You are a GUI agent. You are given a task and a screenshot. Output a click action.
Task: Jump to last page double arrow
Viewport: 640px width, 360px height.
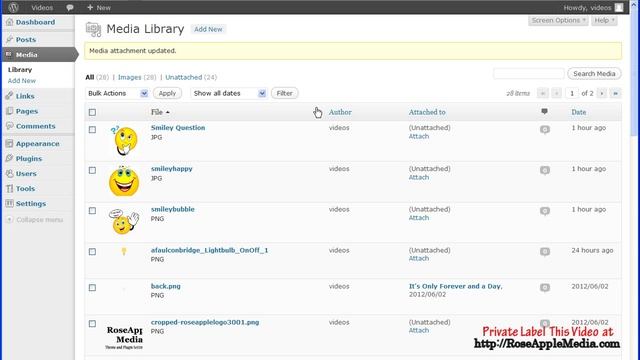pos(616,93)
